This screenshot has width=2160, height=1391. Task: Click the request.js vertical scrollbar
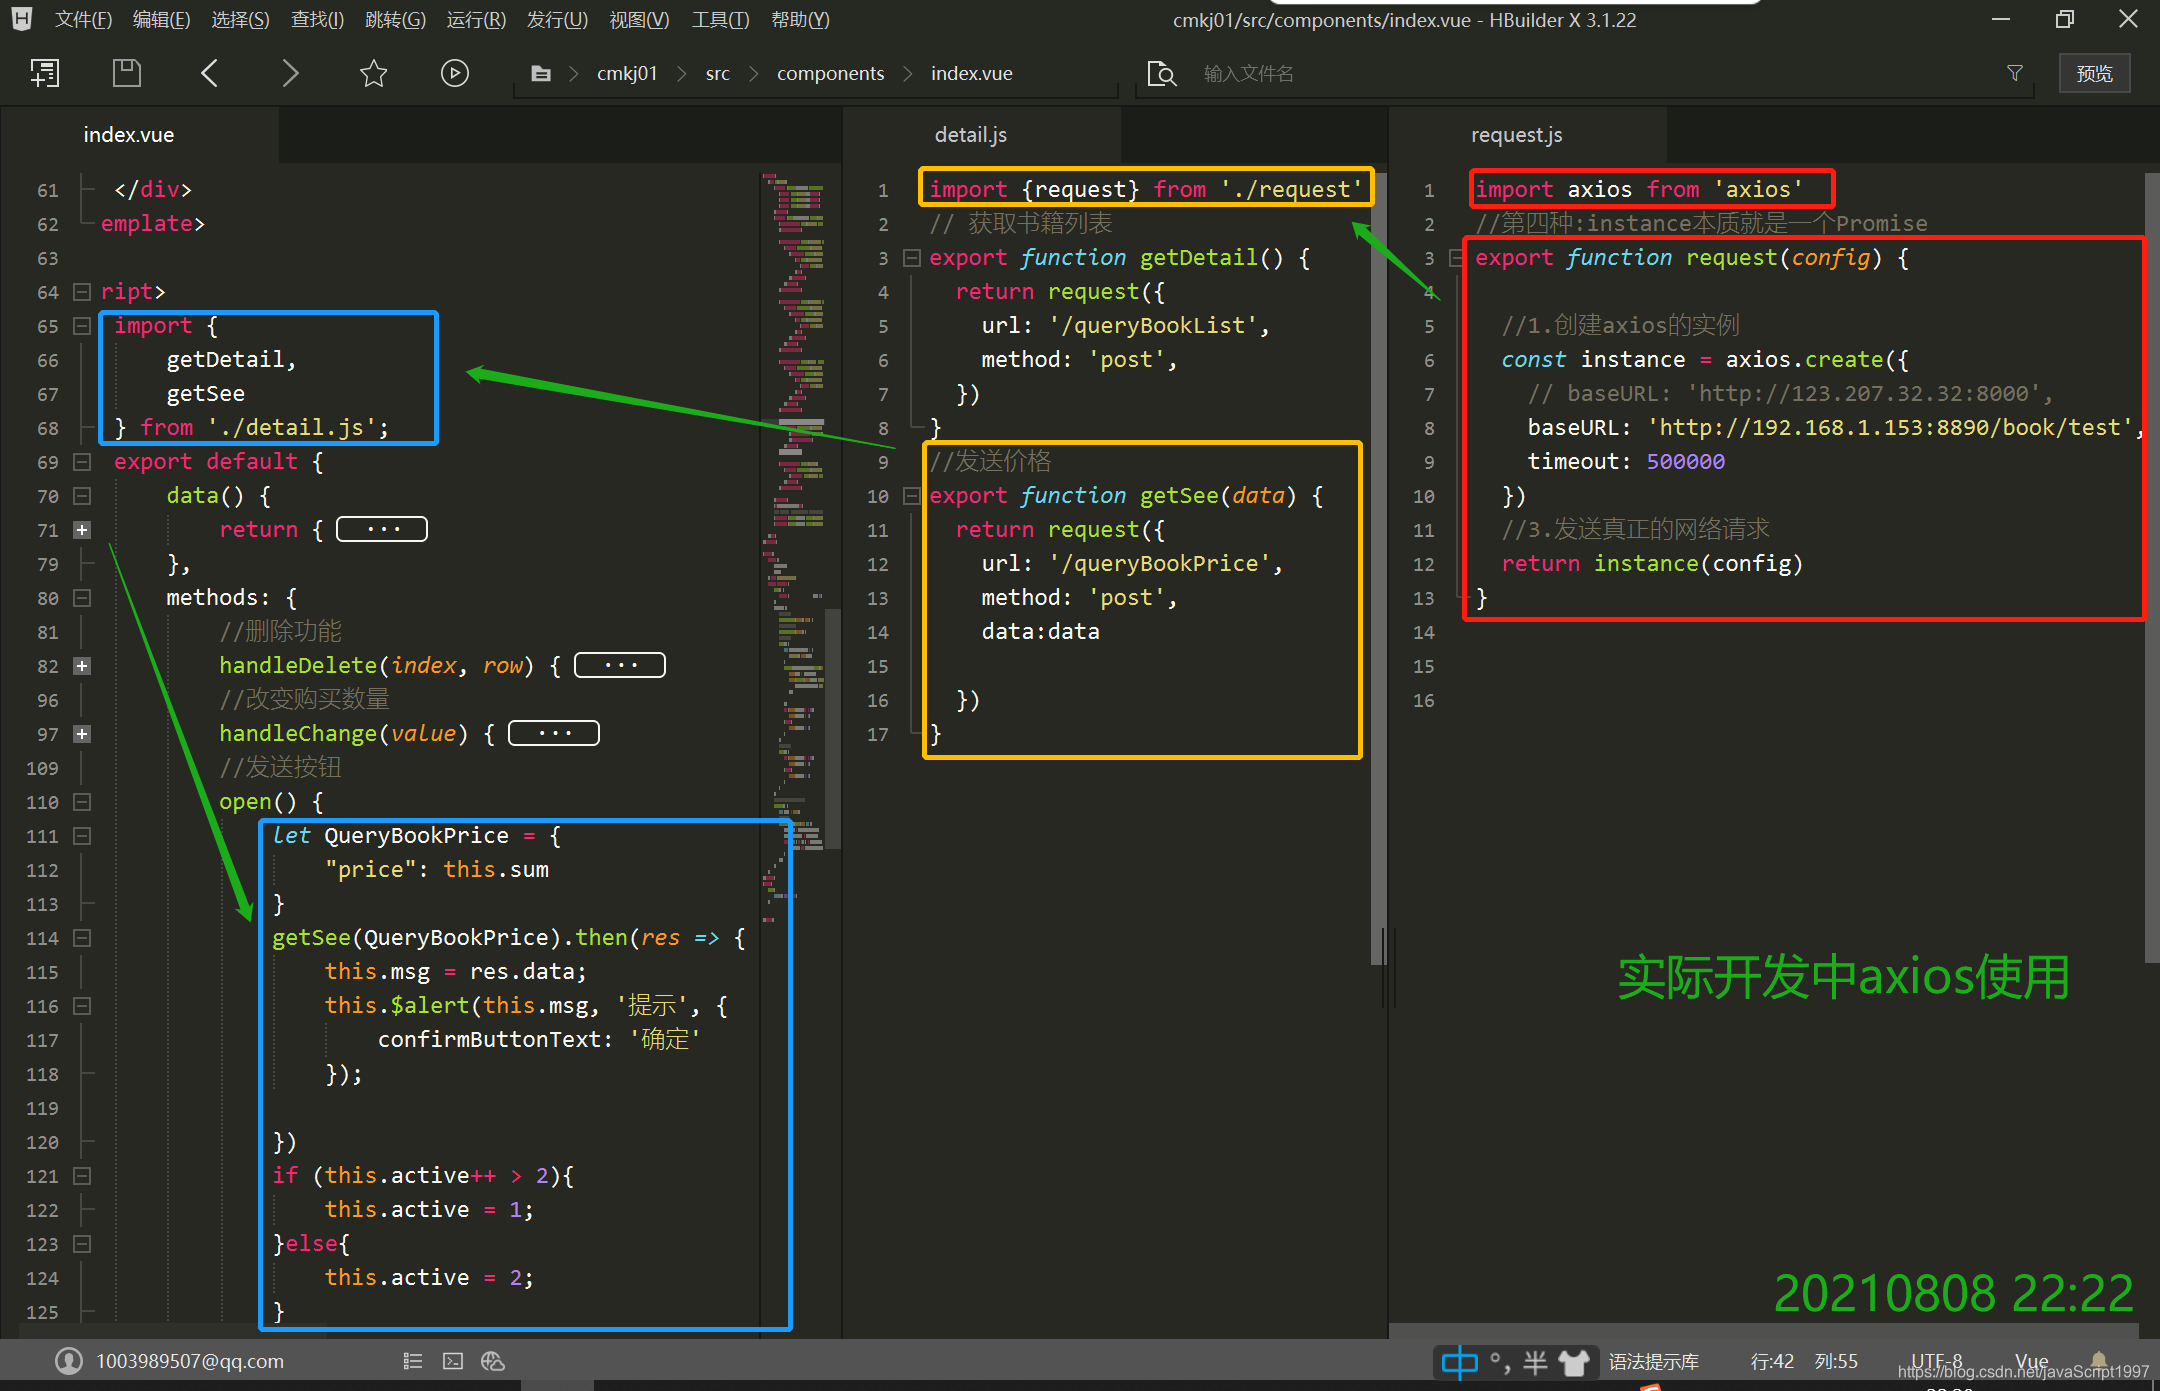2152,568
